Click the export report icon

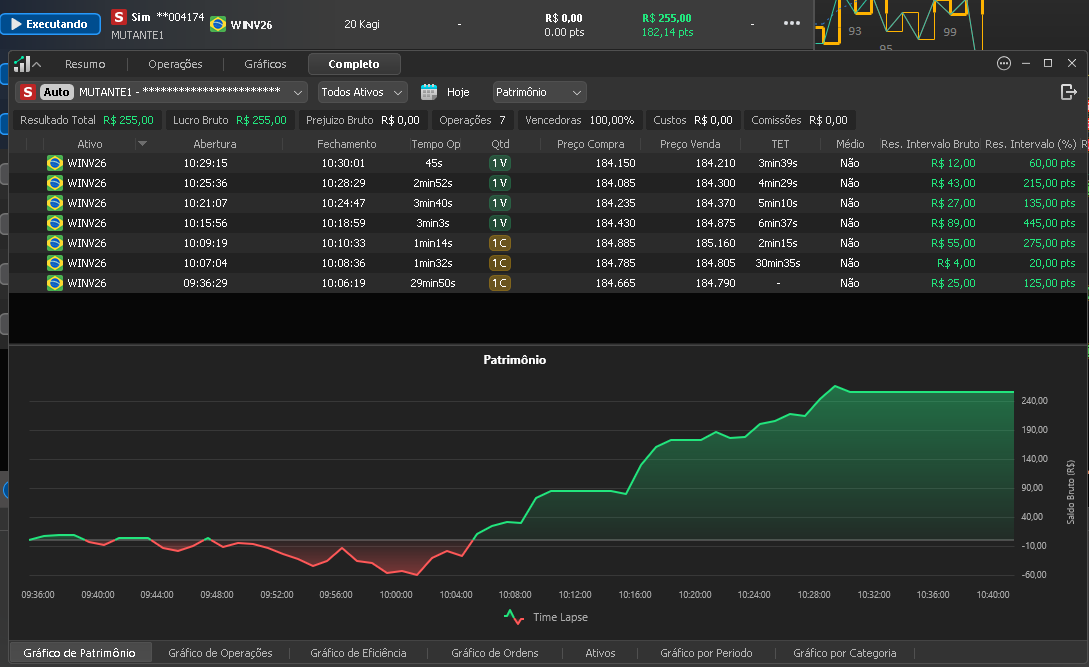1069,92
